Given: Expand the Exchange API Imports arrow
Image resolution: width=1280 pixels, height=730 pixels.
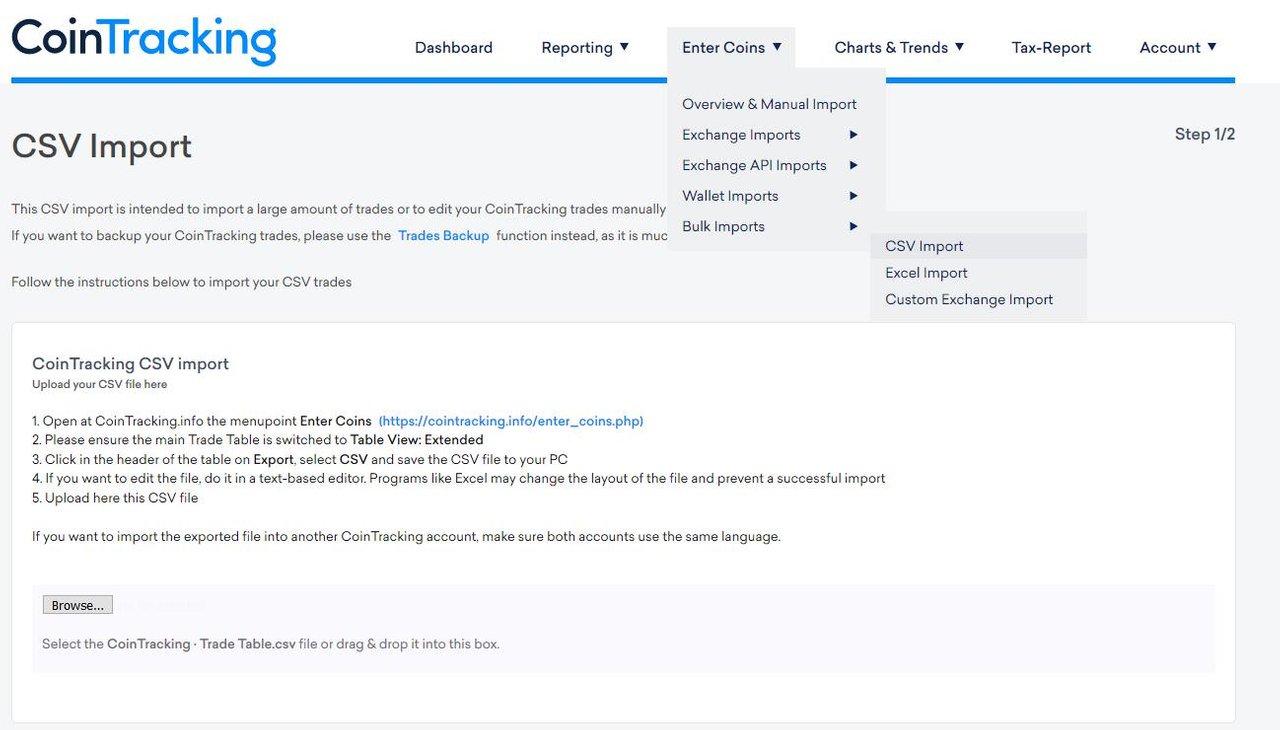Looking at the screenshot, I should tap(853, 165).
